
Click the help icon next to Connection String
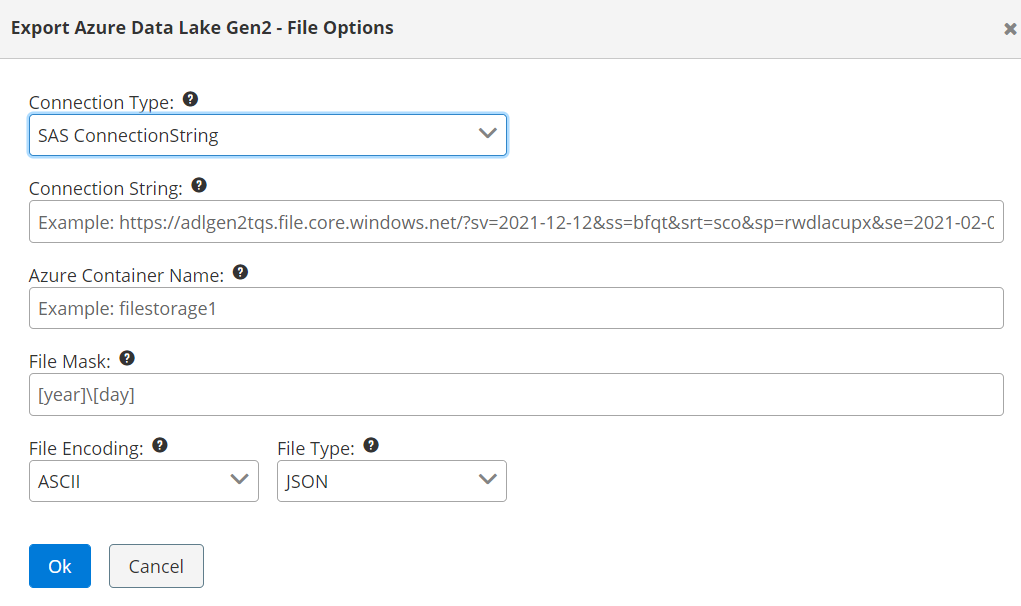(x=199, y=186)
